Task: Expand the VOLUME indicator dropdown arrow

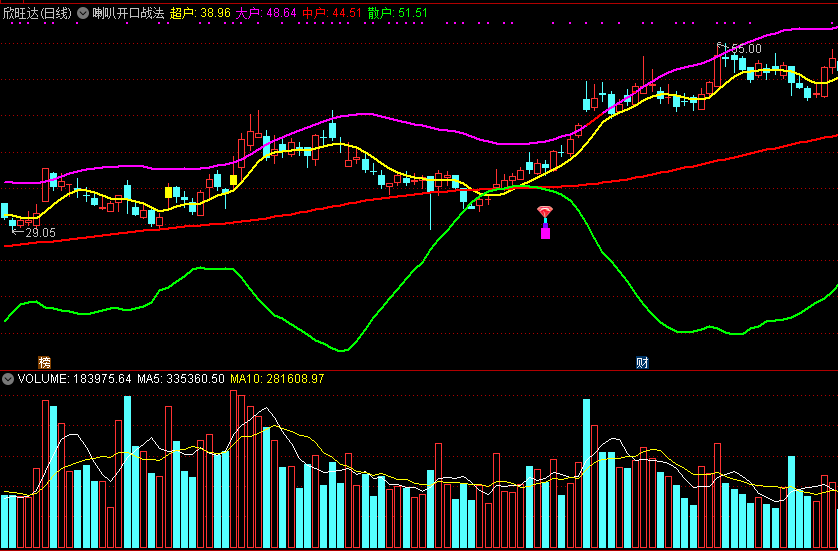Action: click(x=8, y=379)
